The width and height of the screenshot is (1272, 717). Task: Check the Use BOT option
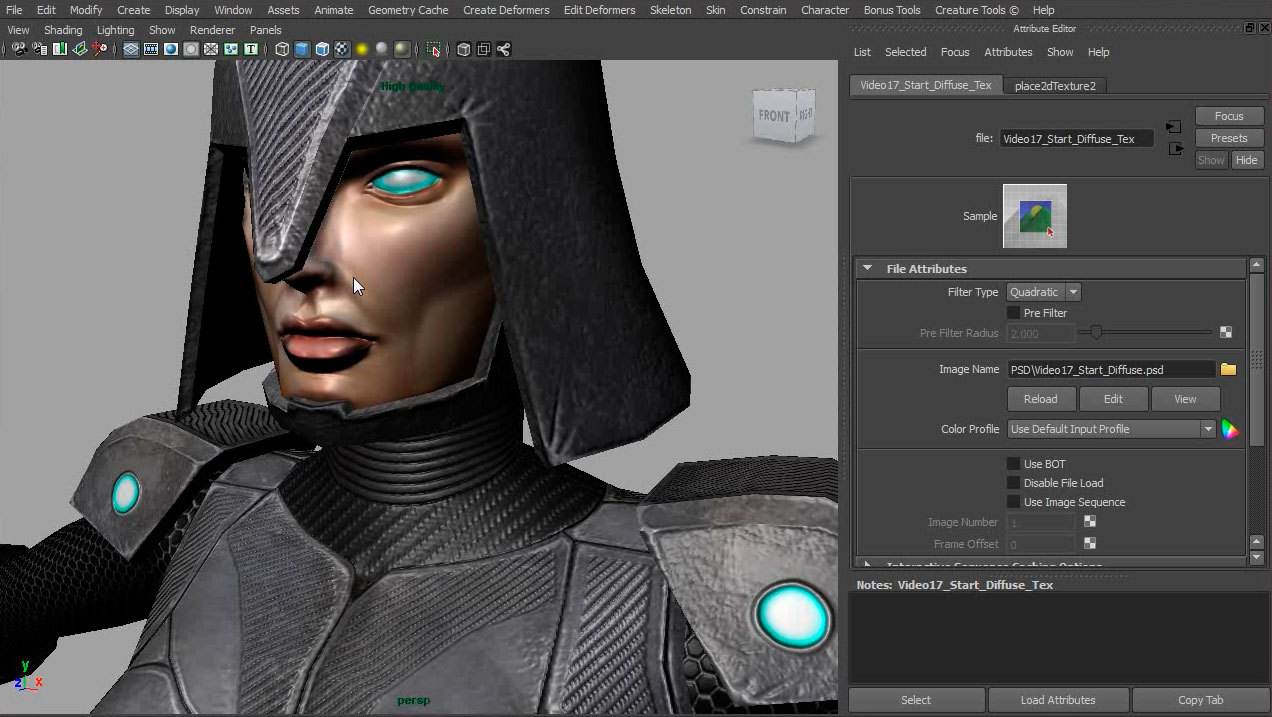[1013, 464]
